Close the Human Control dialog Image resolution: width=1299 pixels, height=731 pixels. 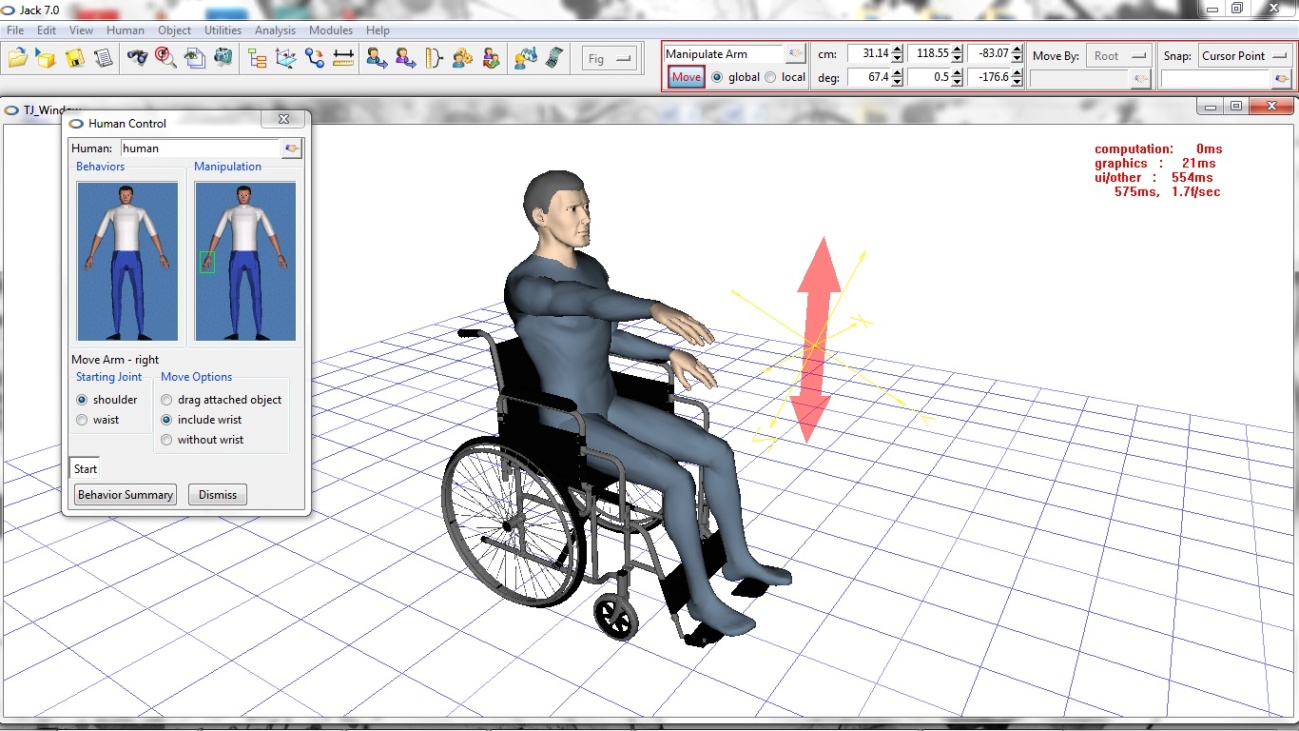[284, 120]
